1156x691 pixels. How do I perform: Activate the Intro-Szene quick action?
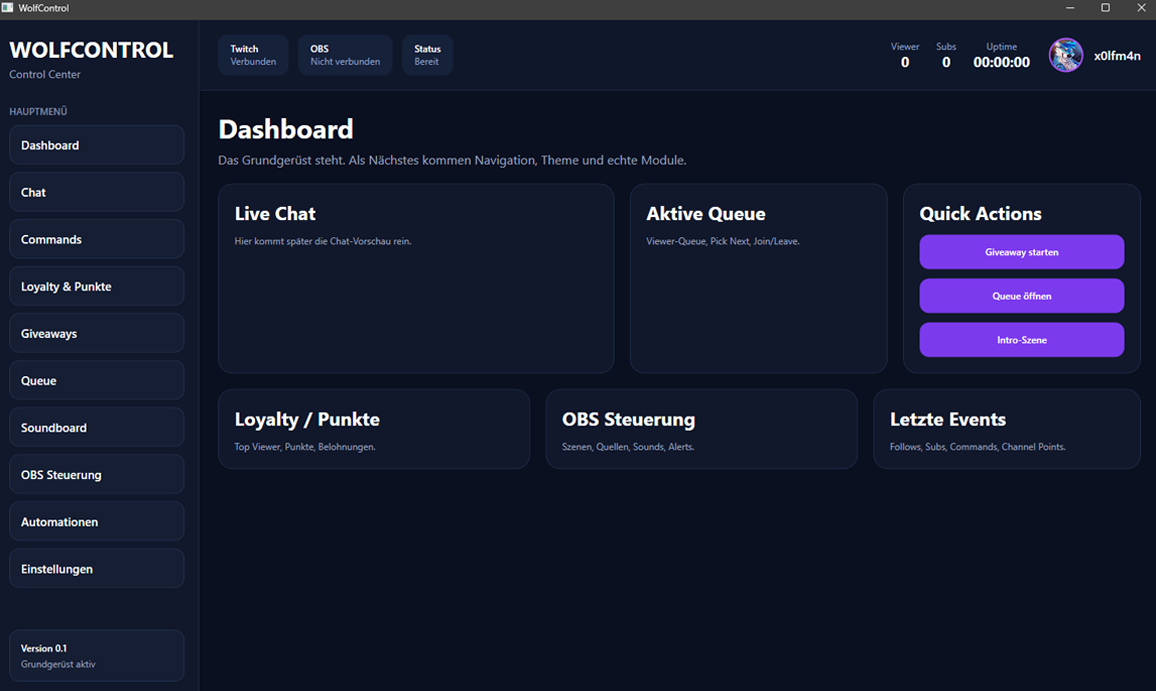coord(1021,340)
